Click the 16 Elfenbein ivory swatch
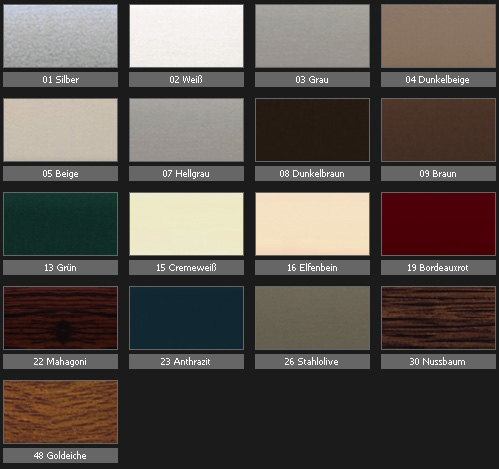The image size is (499, 469). pyautogui.click(x=312, y=224)
